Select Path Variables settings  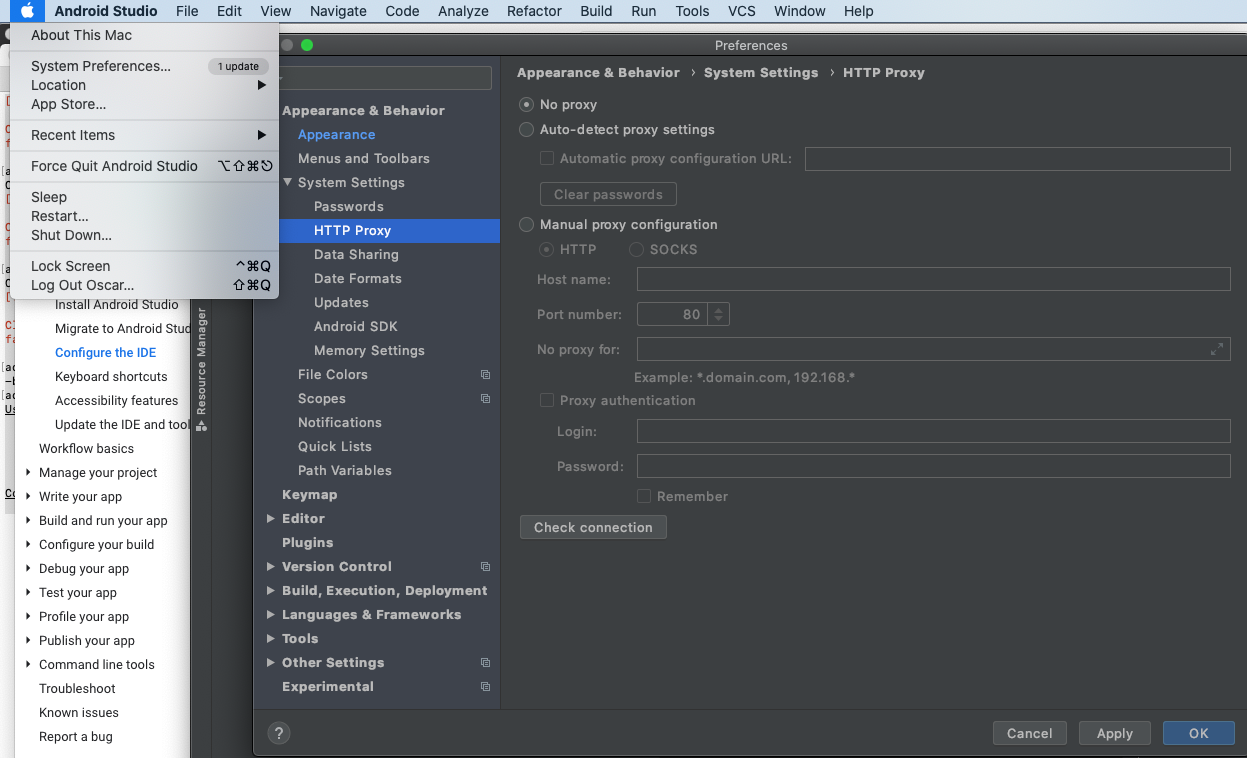[x=345, y=471]
